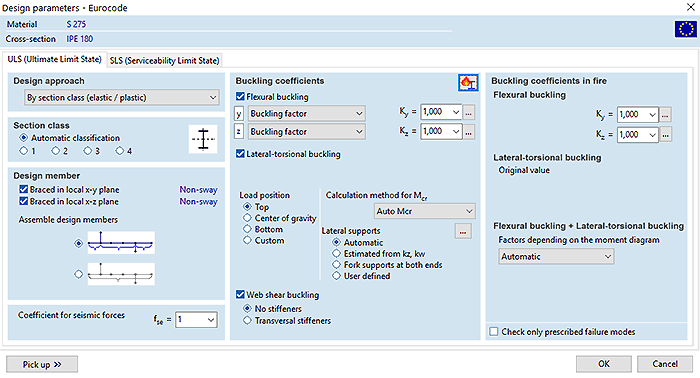Select section class 3 radio button
The image size is (700, 378).
(88, 151)
